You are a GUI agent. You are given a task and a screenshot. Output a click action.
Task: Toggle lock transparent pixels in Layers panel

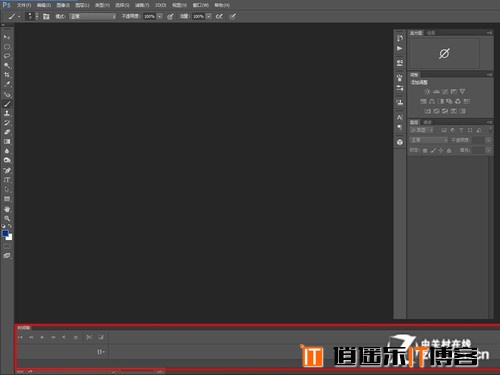pyautogui.click(x=425, y=151)
